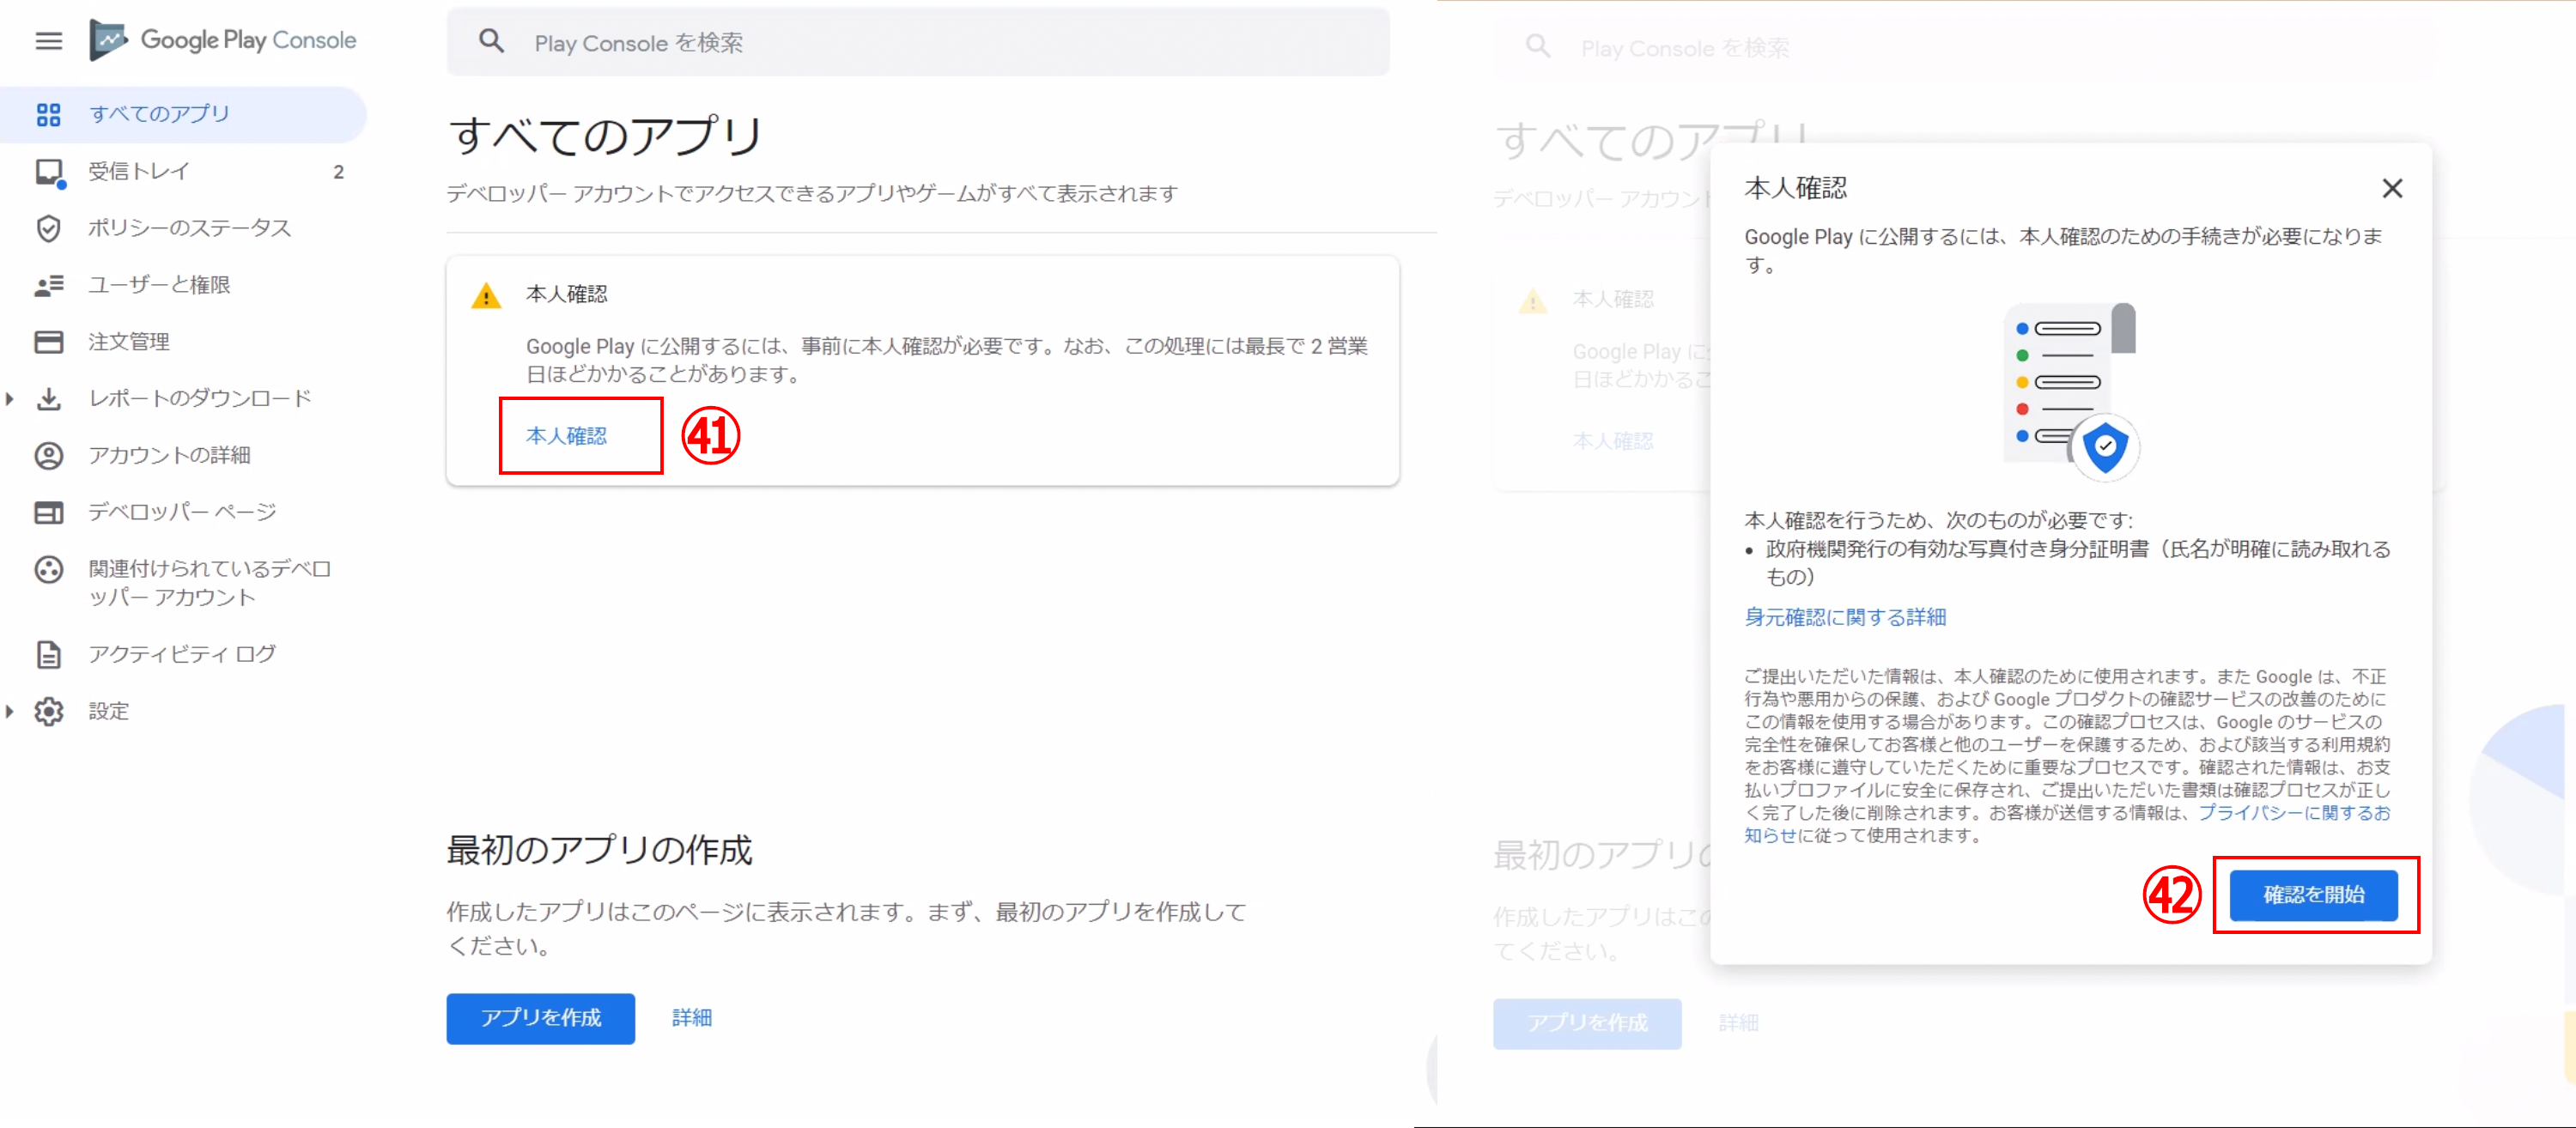Screen dimensions: 2576x1128
Task: Click 確認を開始 button in dialog
Action: [x=2313, y=895]
